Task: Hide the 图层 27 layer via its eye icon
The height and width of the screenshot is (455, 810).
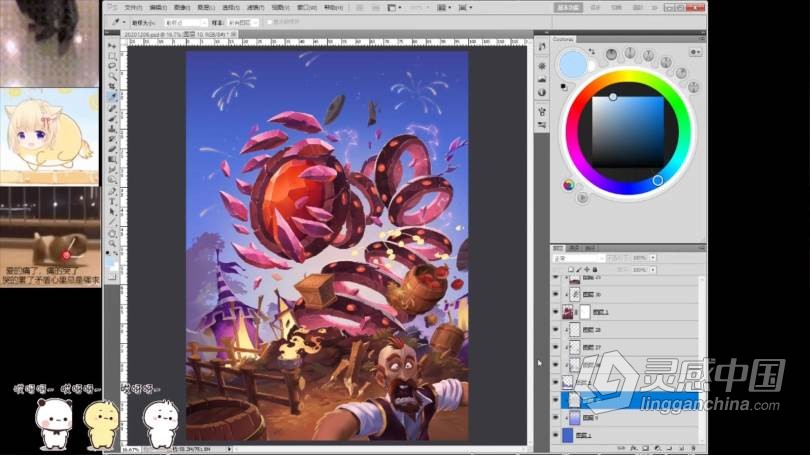Action: pos(556,347)
